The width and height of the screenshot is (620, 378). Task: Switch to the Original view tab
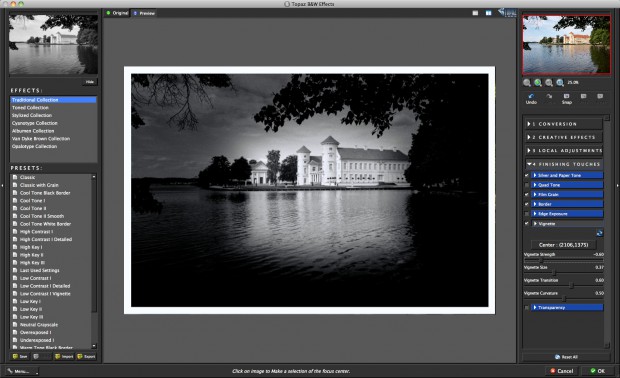point(117,13)
